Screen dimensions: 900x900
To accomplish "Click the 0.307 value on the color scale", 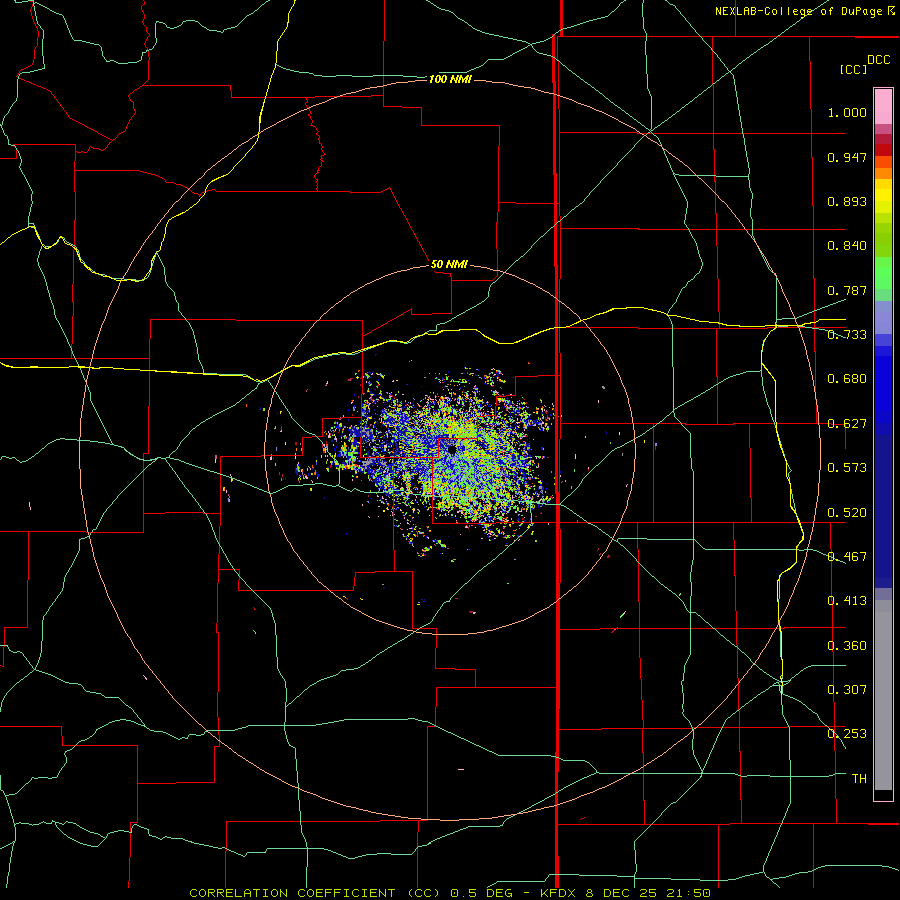I will pyautogui.click(x=847, y=689).
